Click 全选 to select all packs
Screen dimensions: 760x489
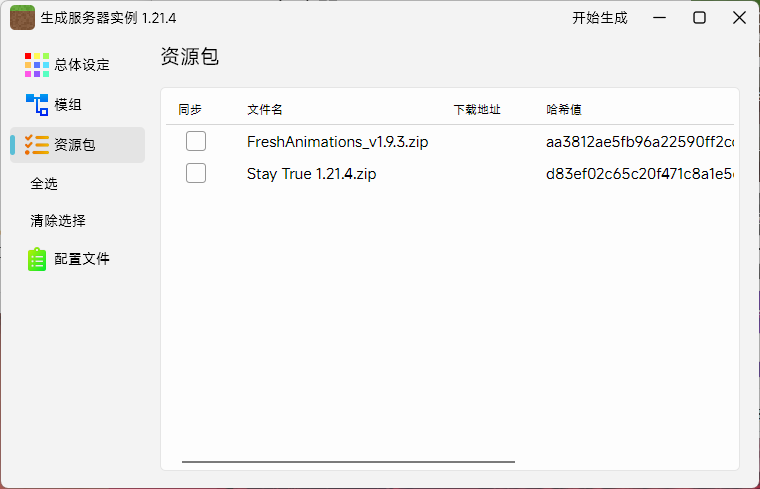pos(44,184)
